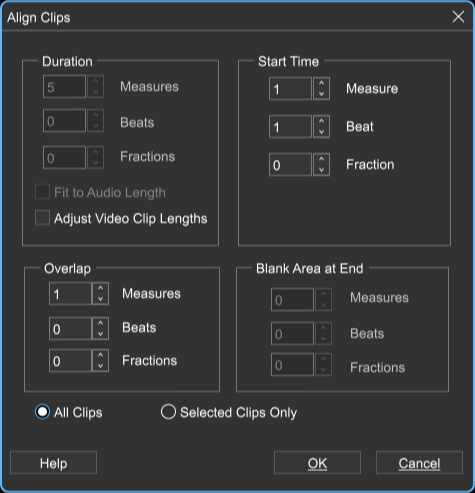Decrease the Start Time Fraction value
The height and width of the screenshot is (493, 475).
click(x=321, y=170)
